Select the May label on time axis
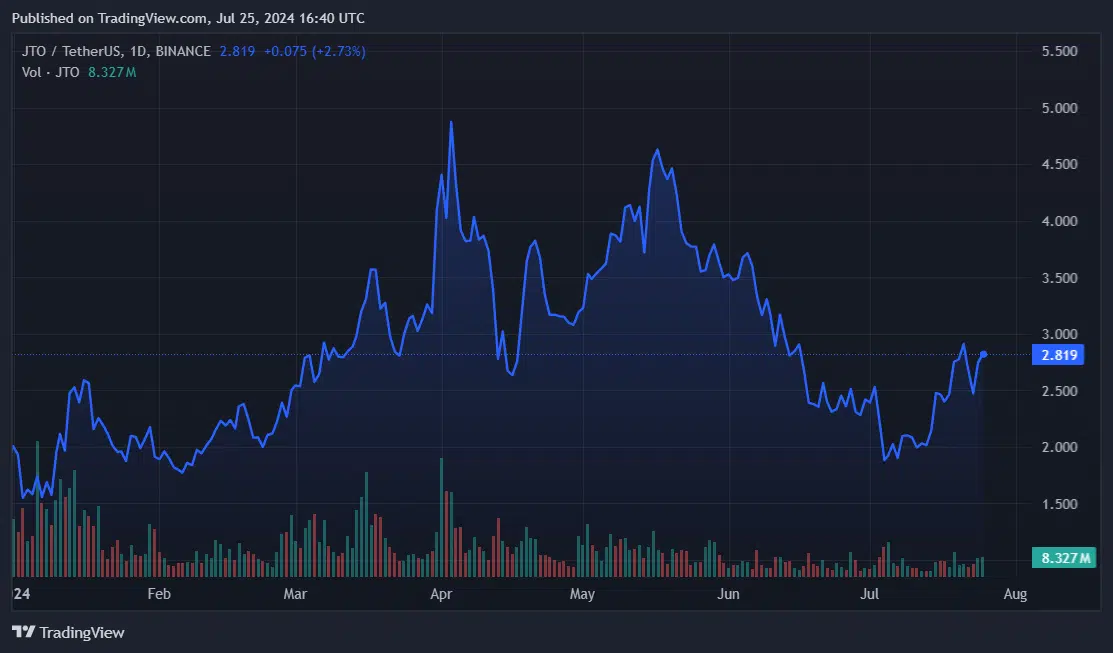This screenshot has width=1113, height=653. tap(581, 594)
